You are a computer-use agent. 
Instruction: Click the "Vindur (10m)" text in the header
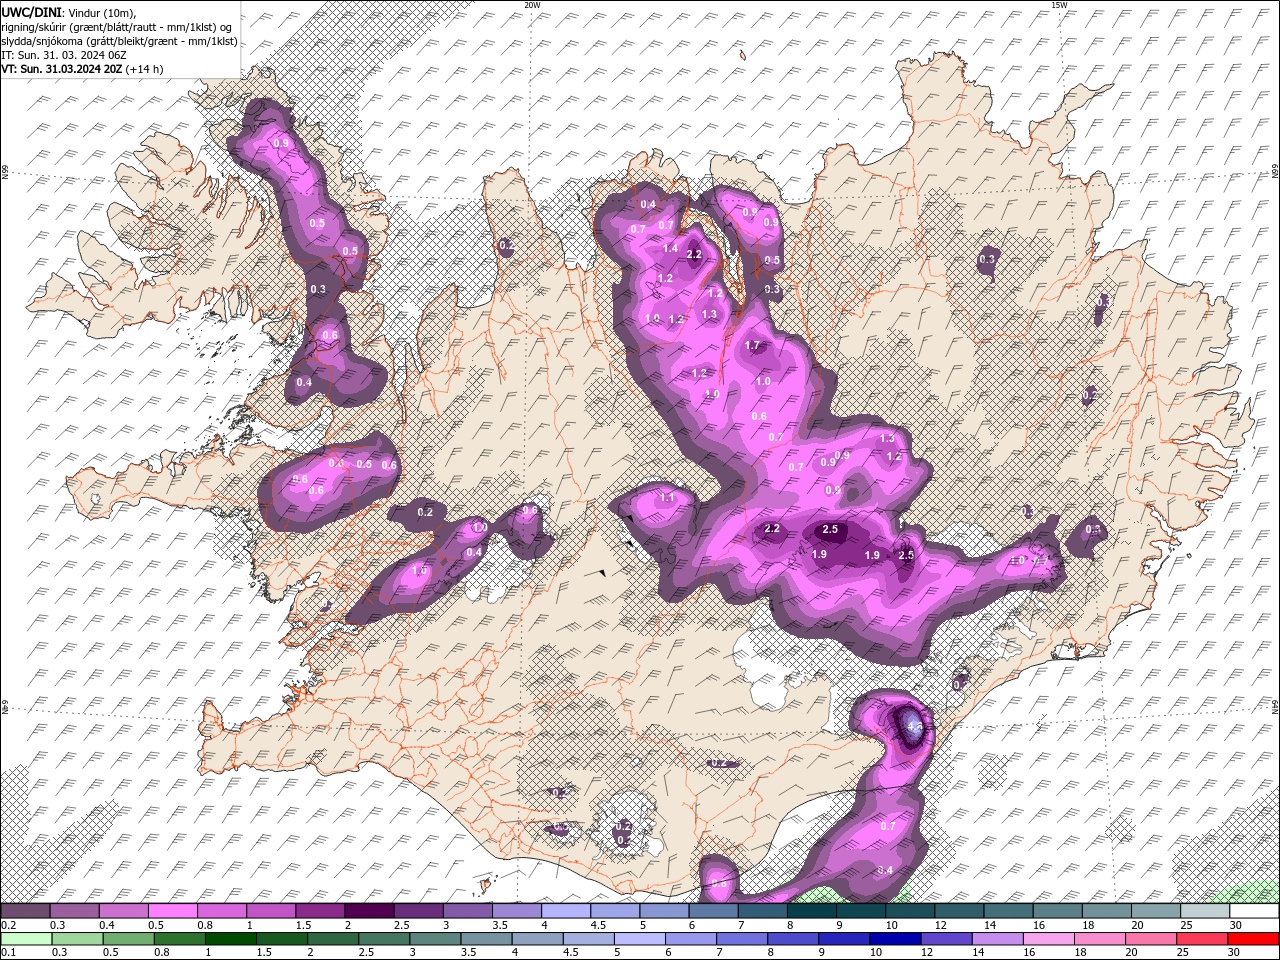point(103,12)
